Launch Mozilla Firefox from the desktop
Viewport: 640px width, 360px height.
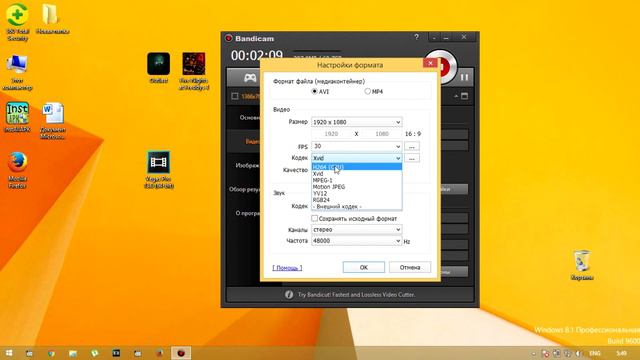click(17, 170)
